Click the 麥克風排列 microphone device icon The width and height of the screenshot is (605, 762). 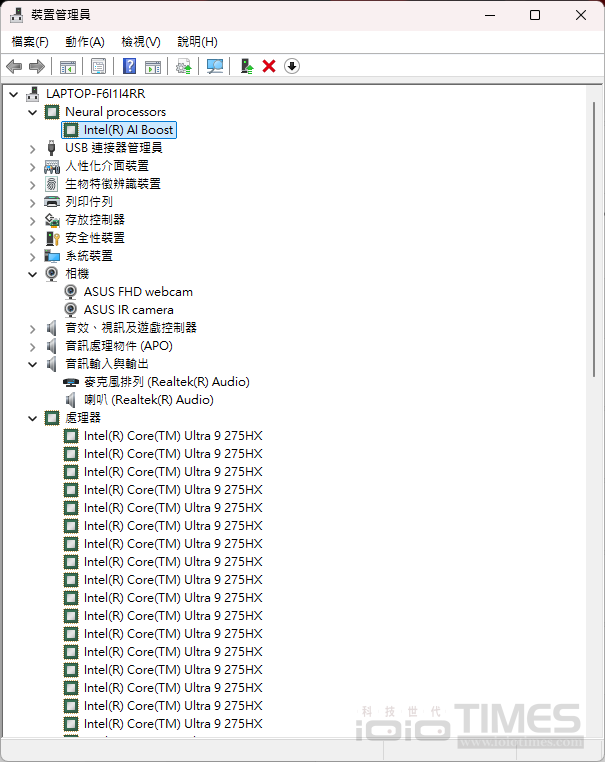pyautogui.click(x=71, y=382)
